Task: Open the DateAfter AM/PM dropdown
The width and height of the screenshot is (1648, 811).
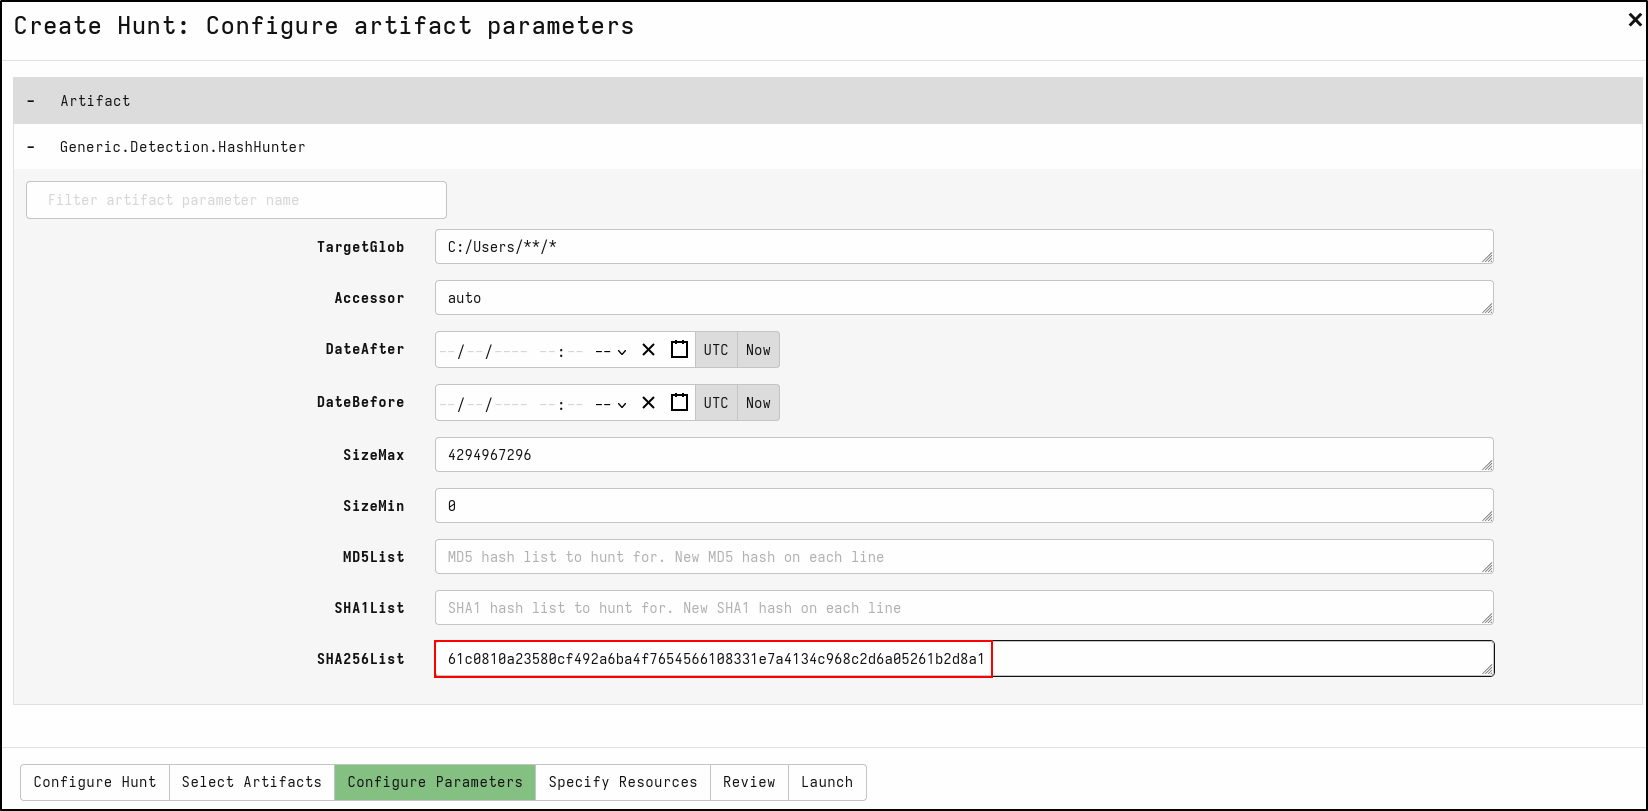Action: point(610,351)
